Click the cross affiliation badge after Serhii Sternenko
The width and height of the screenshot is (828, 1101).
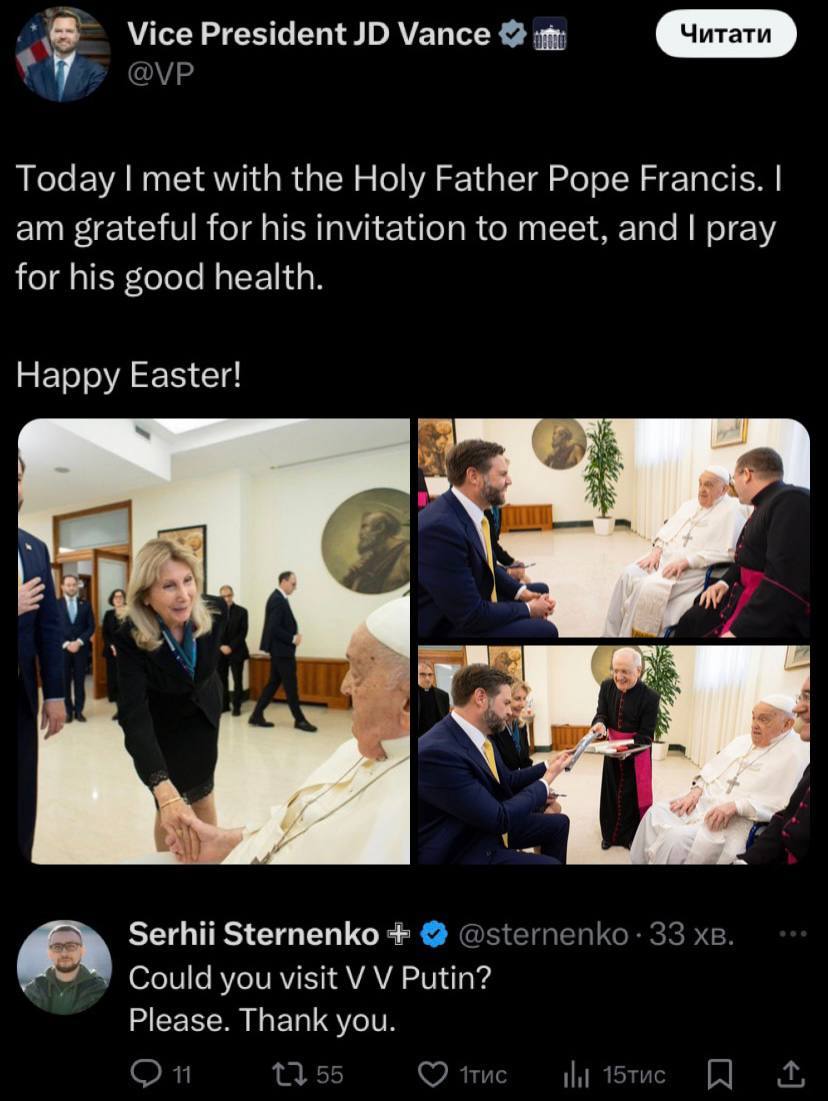click(399, 935)
